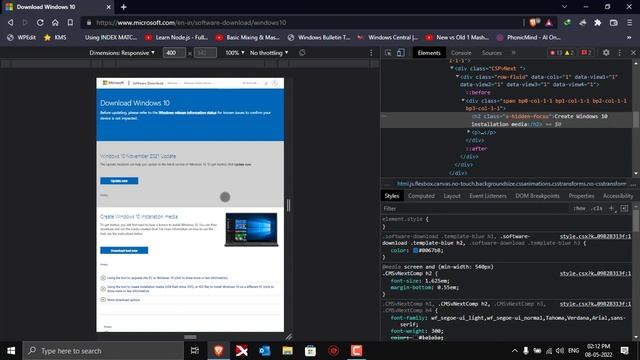Close the Download Windows 10 tab
This screenshot has height=360, width=640.
pos(109,7)
